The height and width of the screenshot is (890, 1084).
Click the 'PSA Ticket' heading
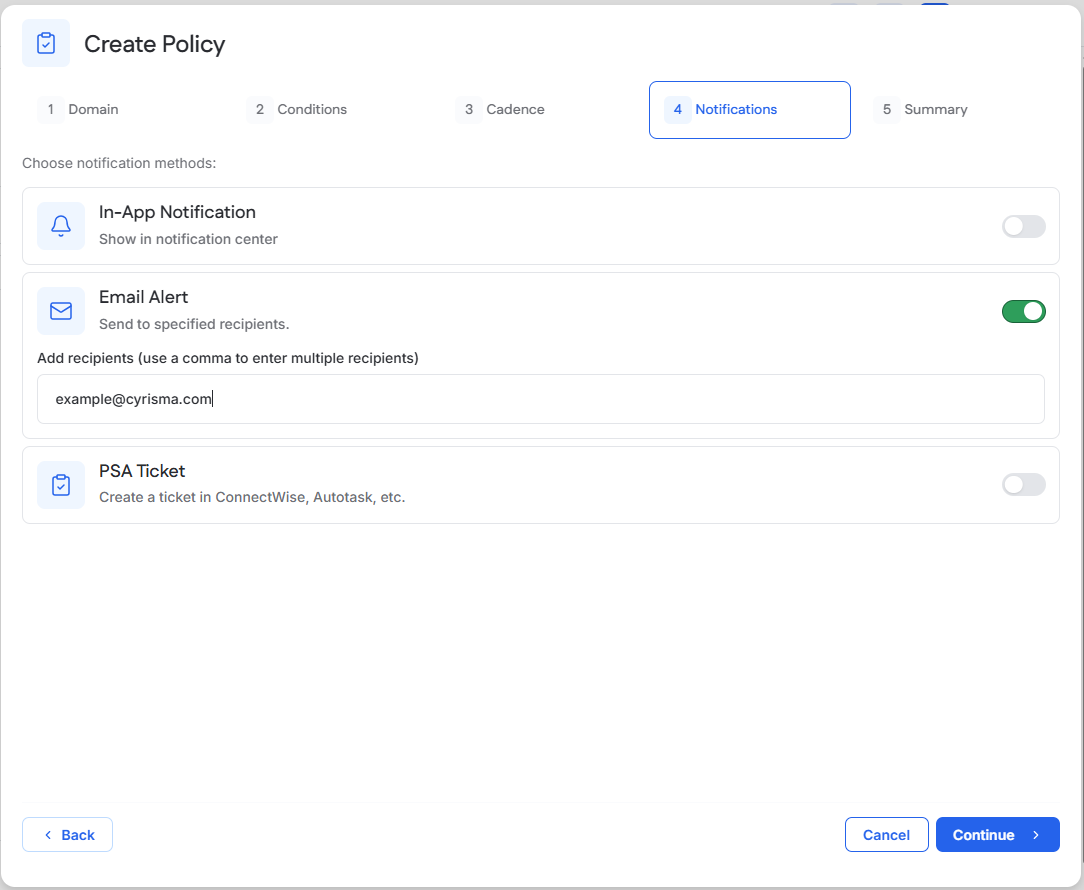pyautogui.click(x=142, y=471)
